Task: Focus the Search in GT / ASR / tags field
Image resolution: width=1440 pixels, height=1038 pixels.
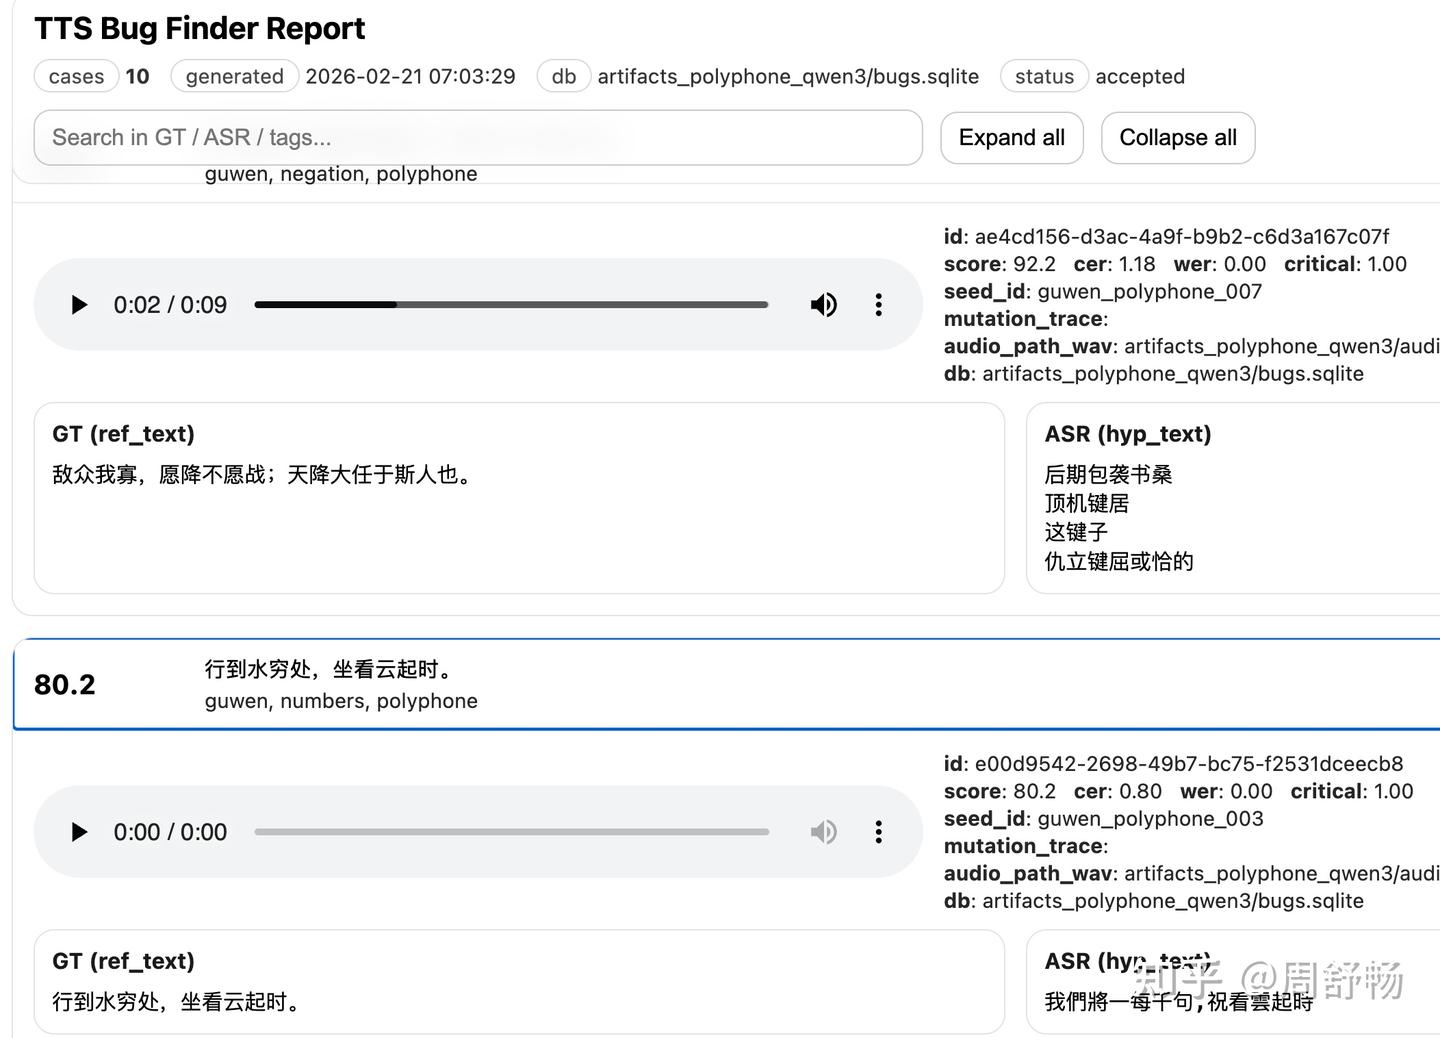Action: pyautogui.click(x=478, y=138)
